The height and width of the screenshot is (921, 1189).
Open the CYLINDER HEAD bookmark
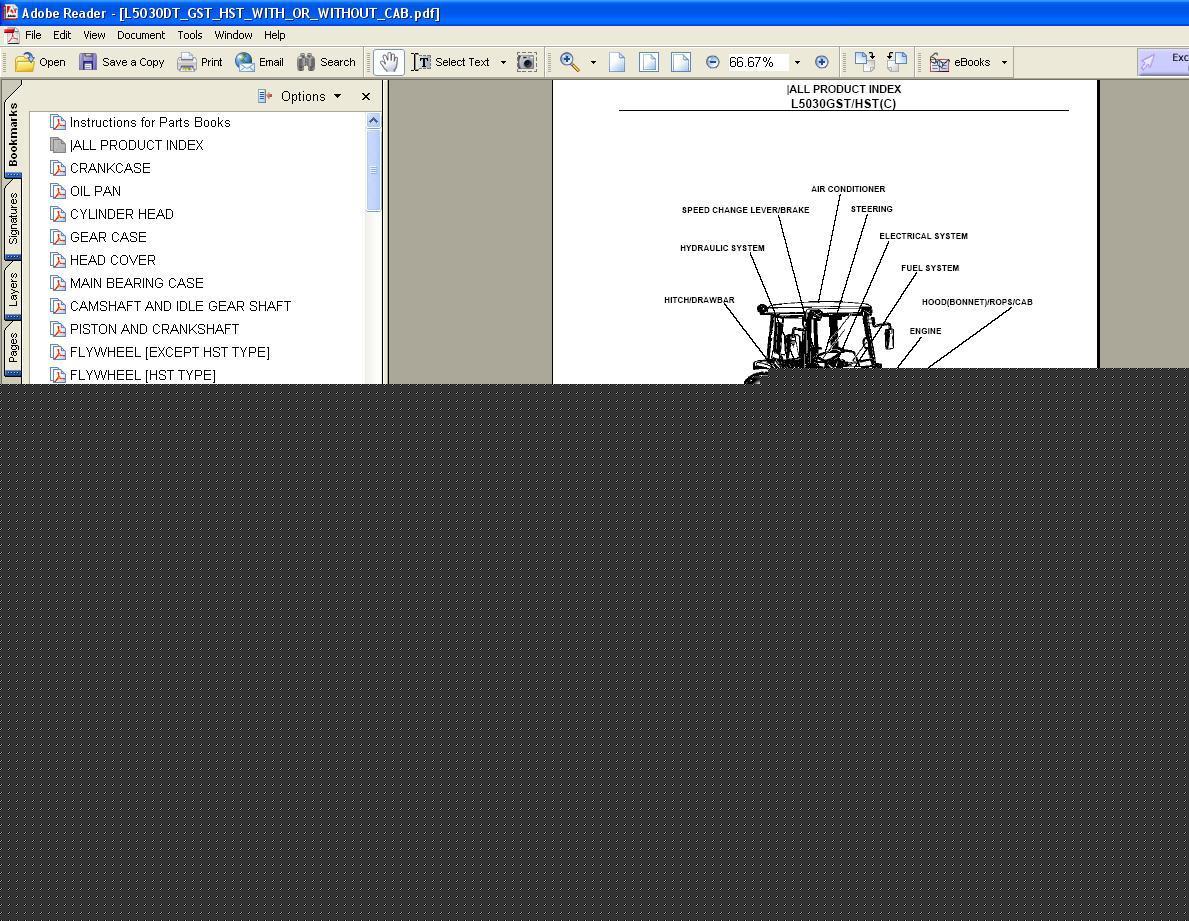coord(121,215)
